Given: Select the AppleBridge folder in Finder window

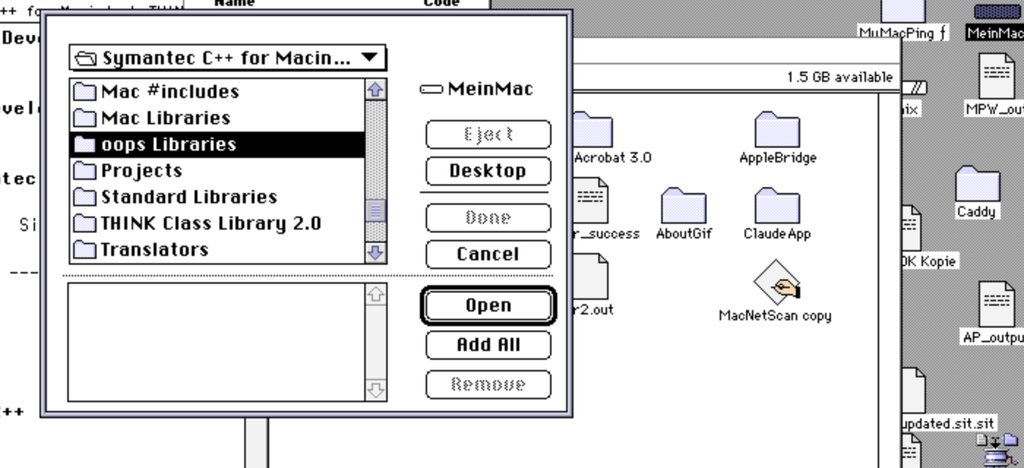Looking at the screenshot, I should (777, 129).
